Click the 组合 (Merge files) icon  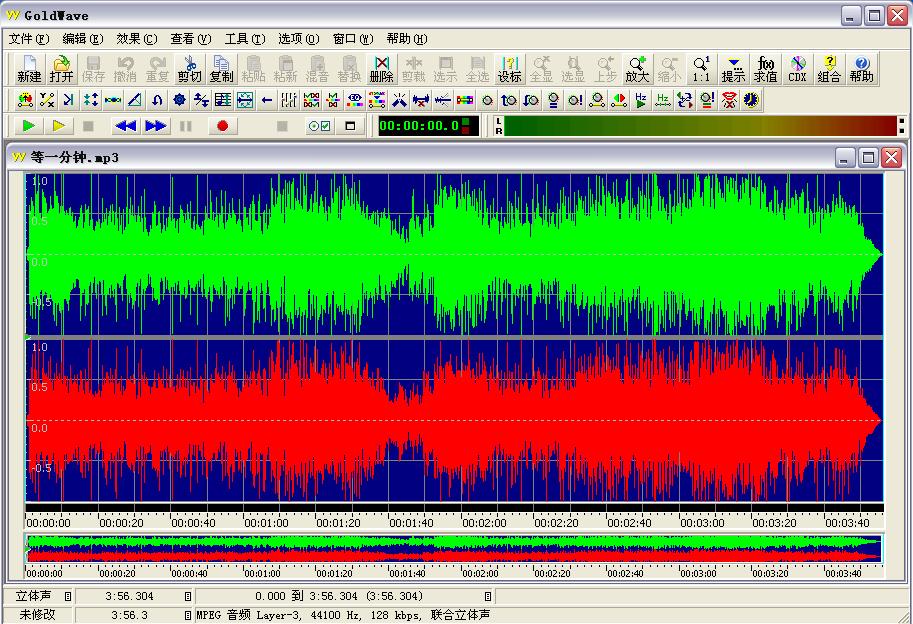pyautogui.click(x=829, y=69)
